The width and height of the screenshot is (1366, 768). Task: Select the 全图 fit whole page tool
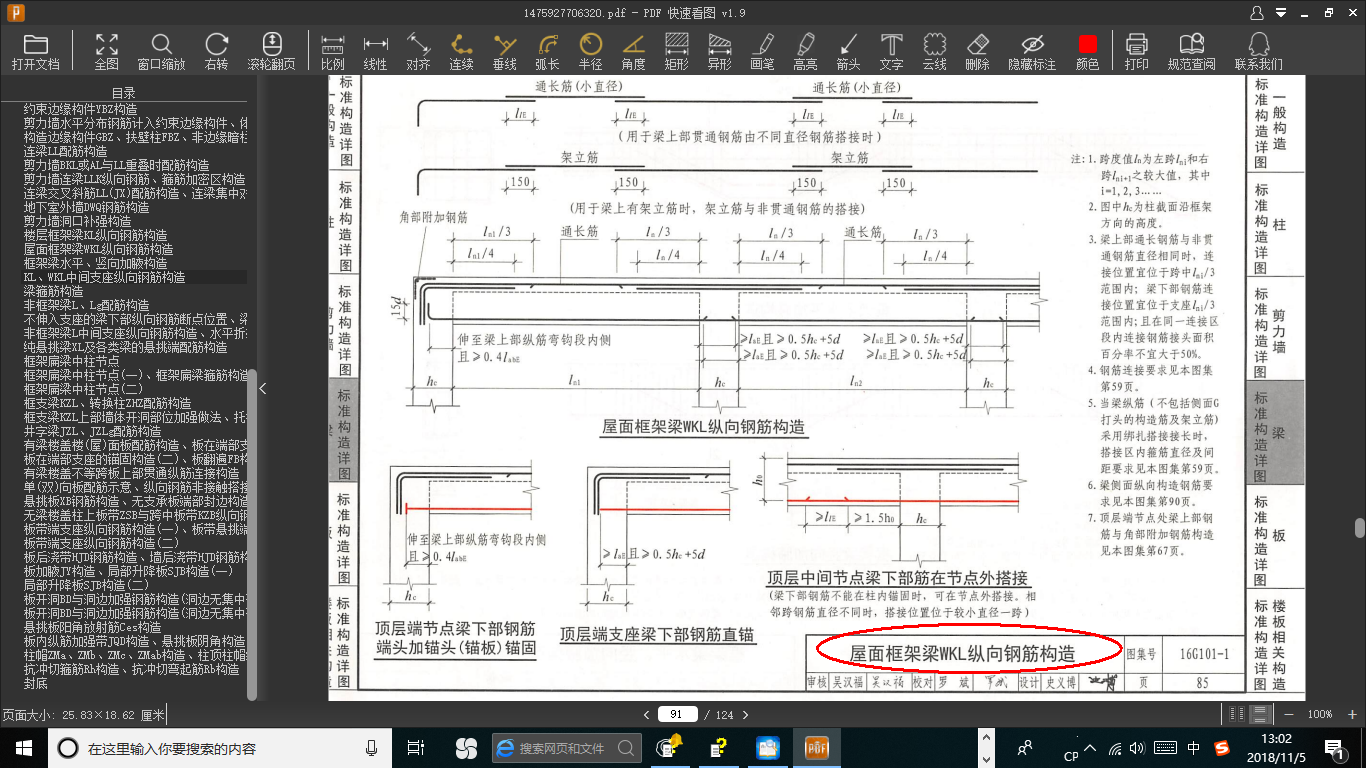[106, 52]
